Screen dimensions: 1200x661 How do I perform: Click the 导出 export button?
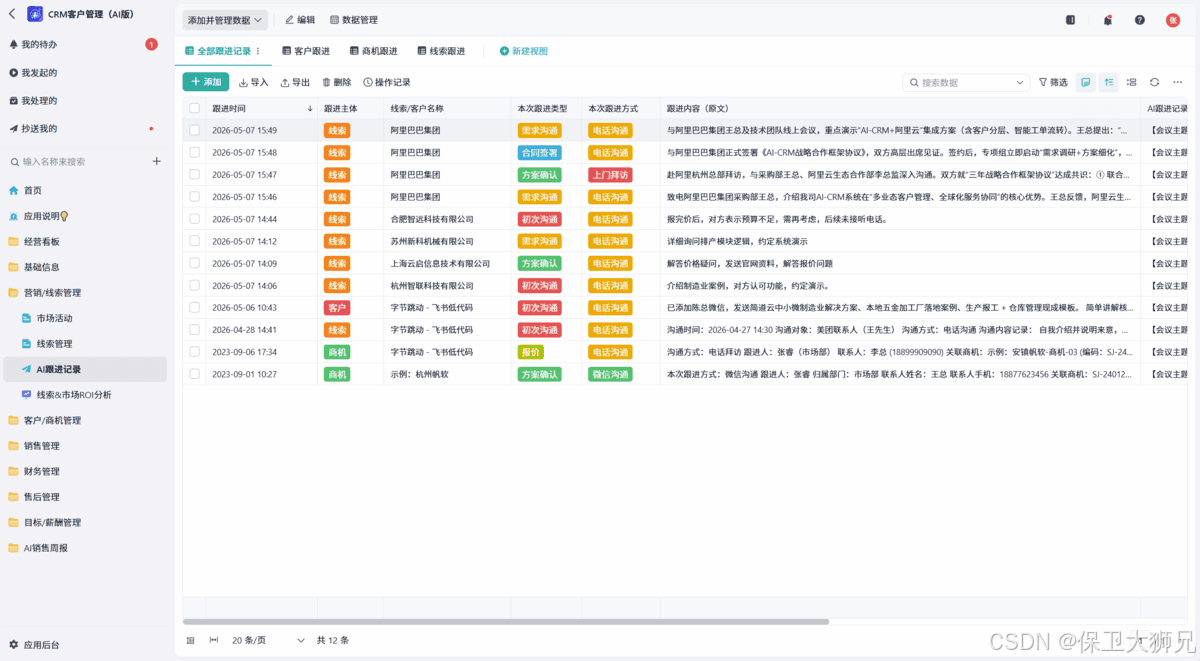295,83
